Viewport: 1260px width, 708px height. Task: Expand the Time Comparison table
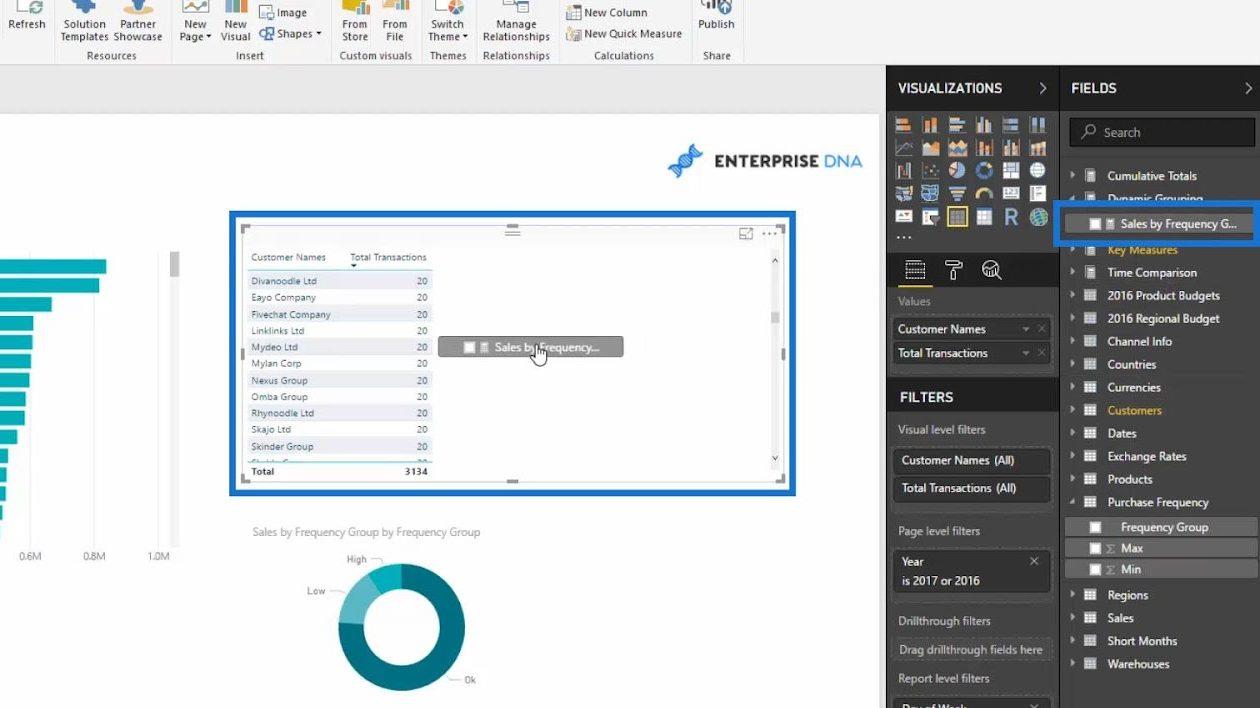pyautogui.click(x=1073, y=272)
